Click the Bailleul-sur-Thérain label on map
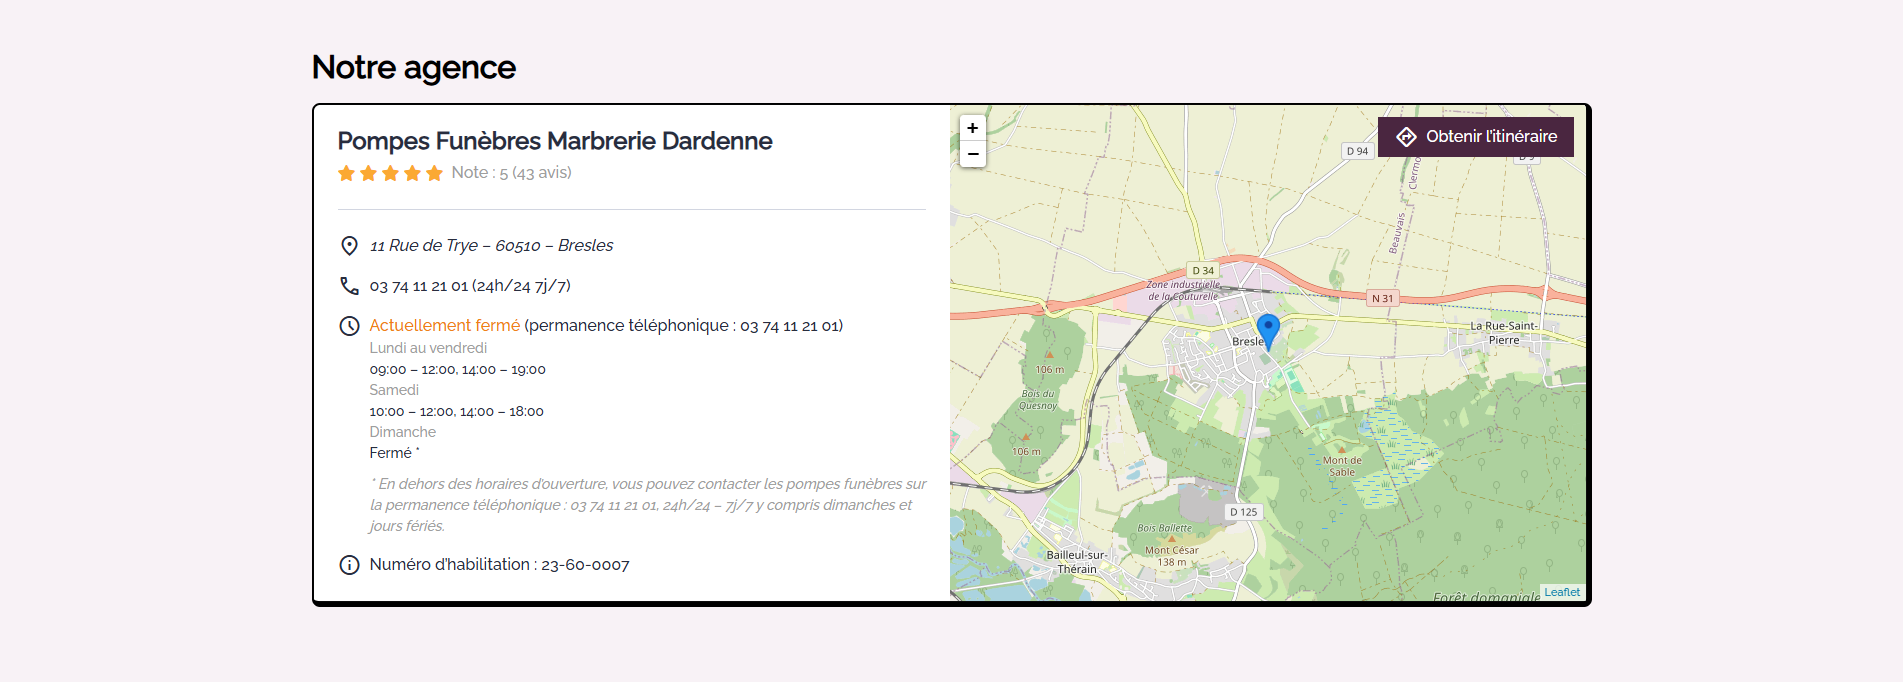Screen dimensions: 1903x682 [x=1076, y=562]
